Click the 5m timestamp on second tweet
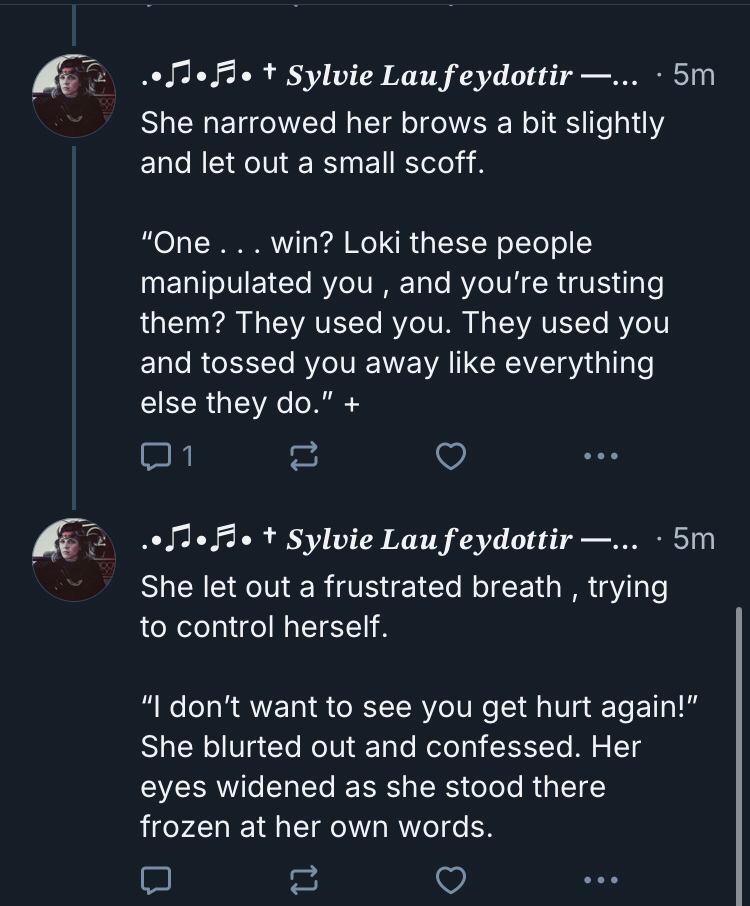The image size is (750, 906). coord(694,539)
